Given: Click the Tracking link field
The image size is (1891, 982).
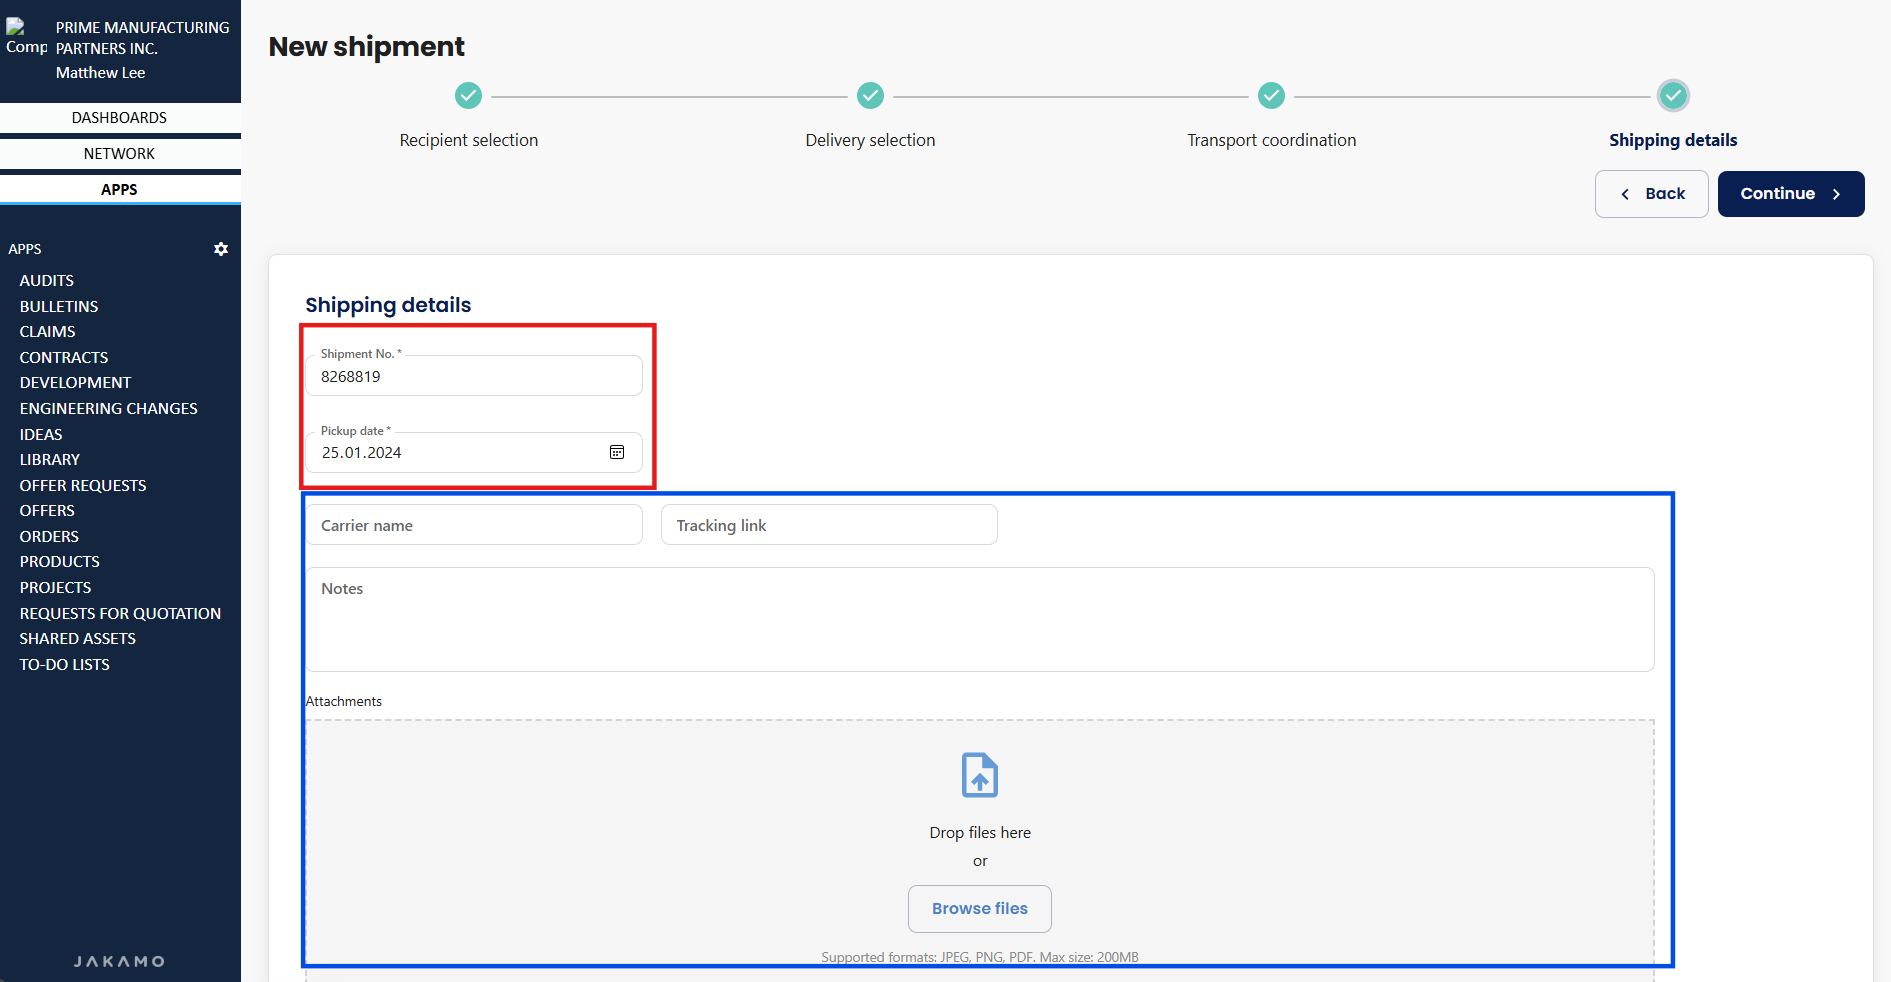Looking at the screenshot, I should pos(828,525).
